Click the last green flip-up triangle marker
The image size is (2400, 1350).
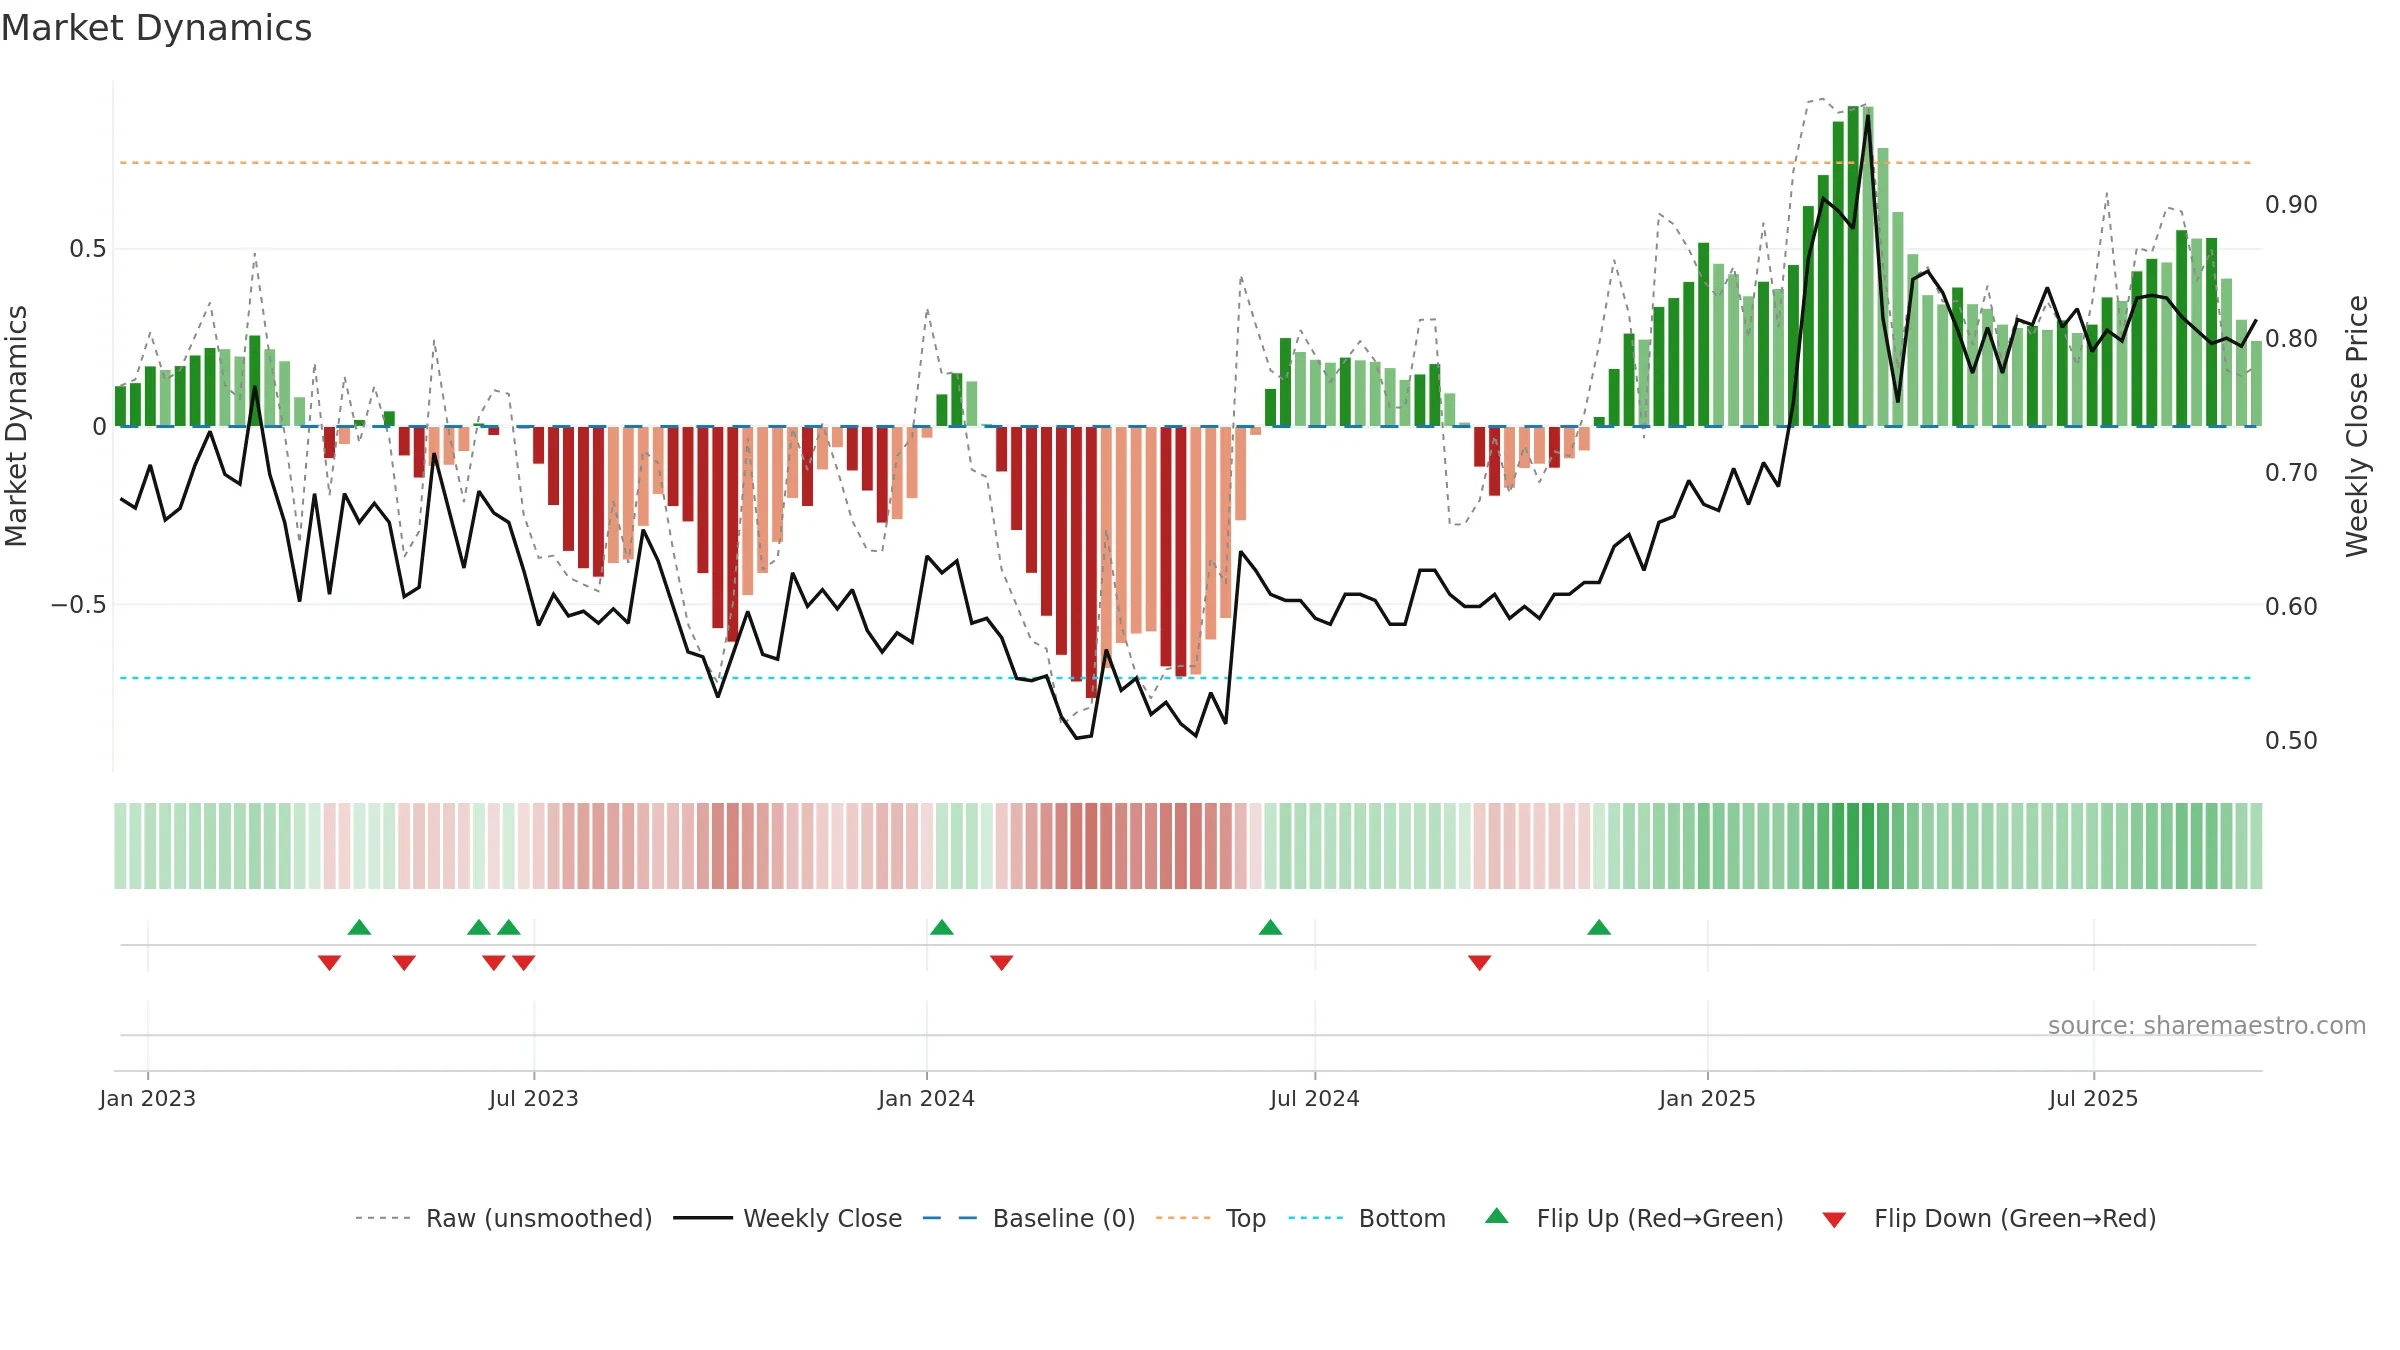pos(1598,927)
